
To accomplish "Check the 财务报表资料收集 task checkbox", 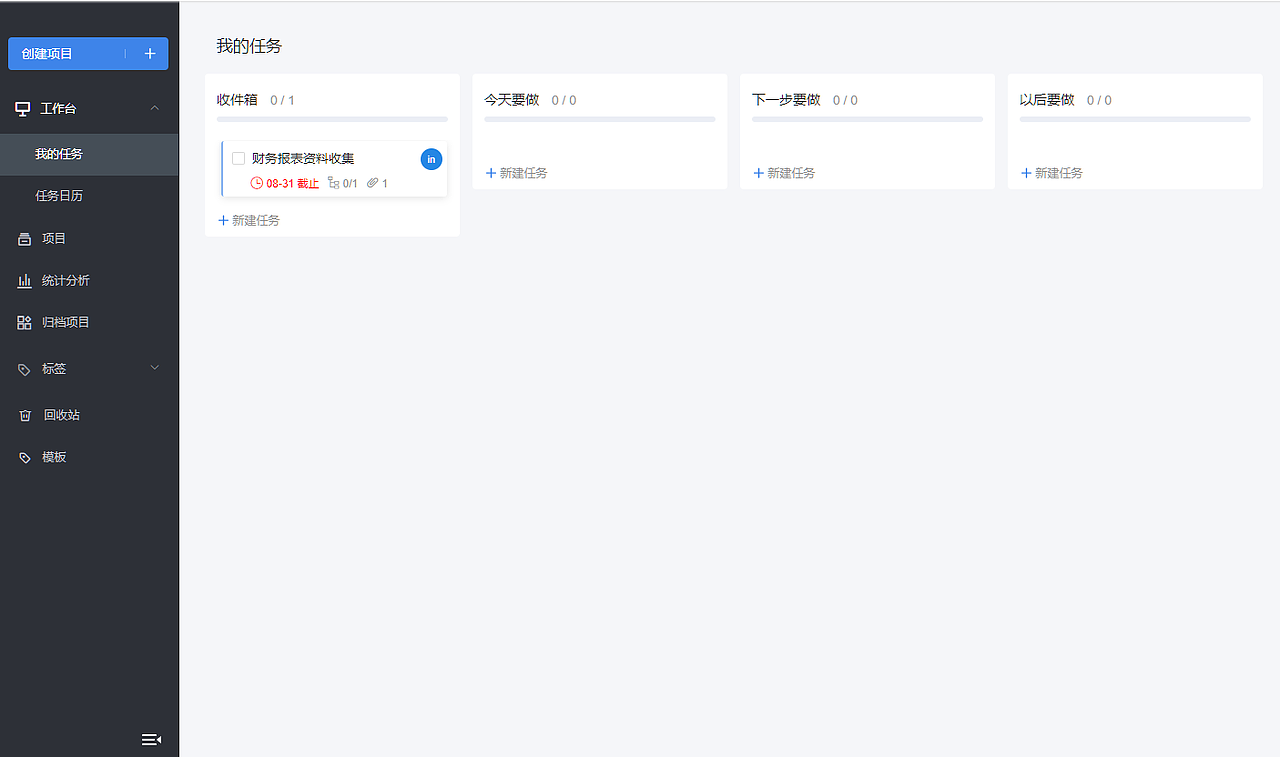I will tap(238, 158).
